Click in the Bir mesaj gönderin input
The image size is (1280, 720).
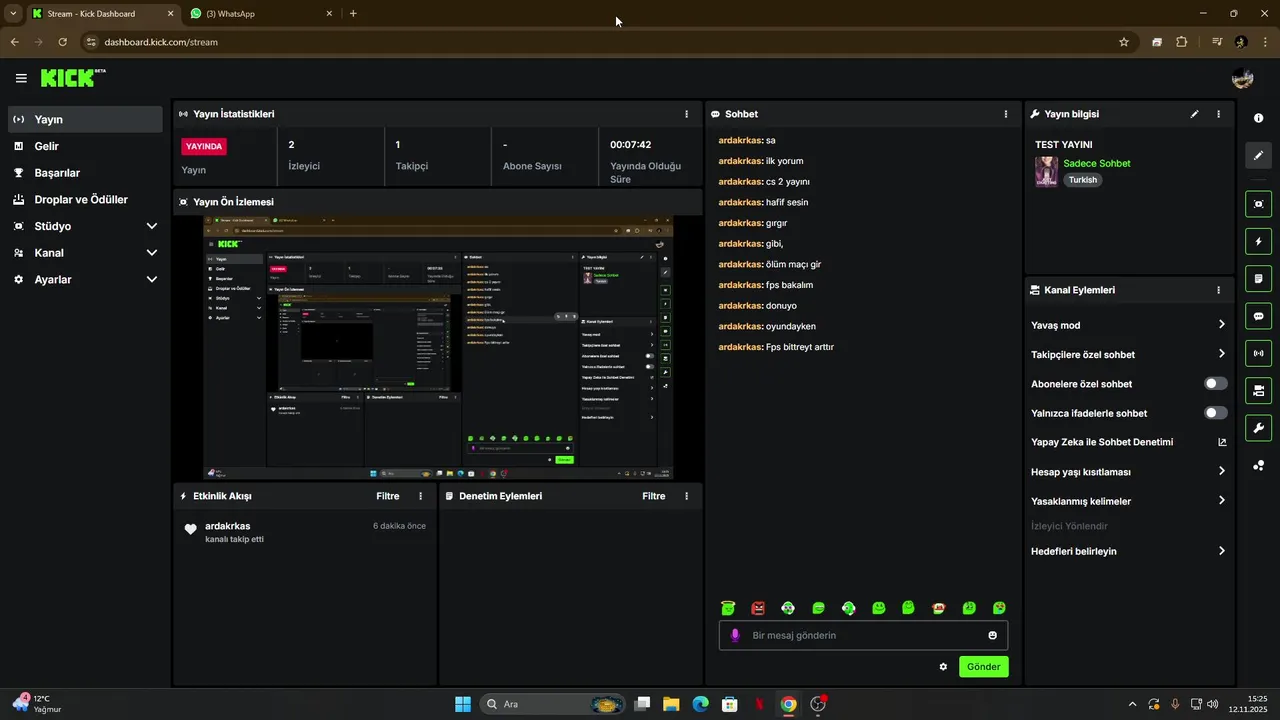click(x=864, y=635)
